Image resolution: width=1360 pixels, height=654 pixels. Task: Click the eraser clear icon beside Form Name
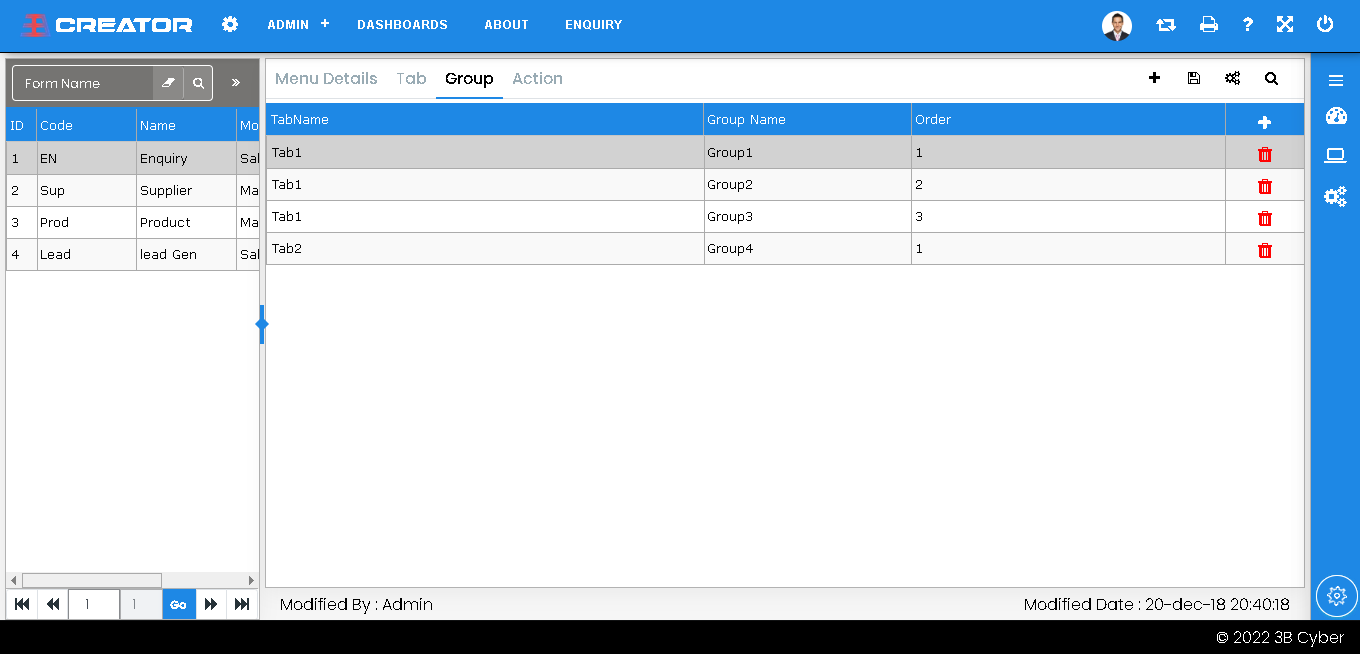point(168,83)
